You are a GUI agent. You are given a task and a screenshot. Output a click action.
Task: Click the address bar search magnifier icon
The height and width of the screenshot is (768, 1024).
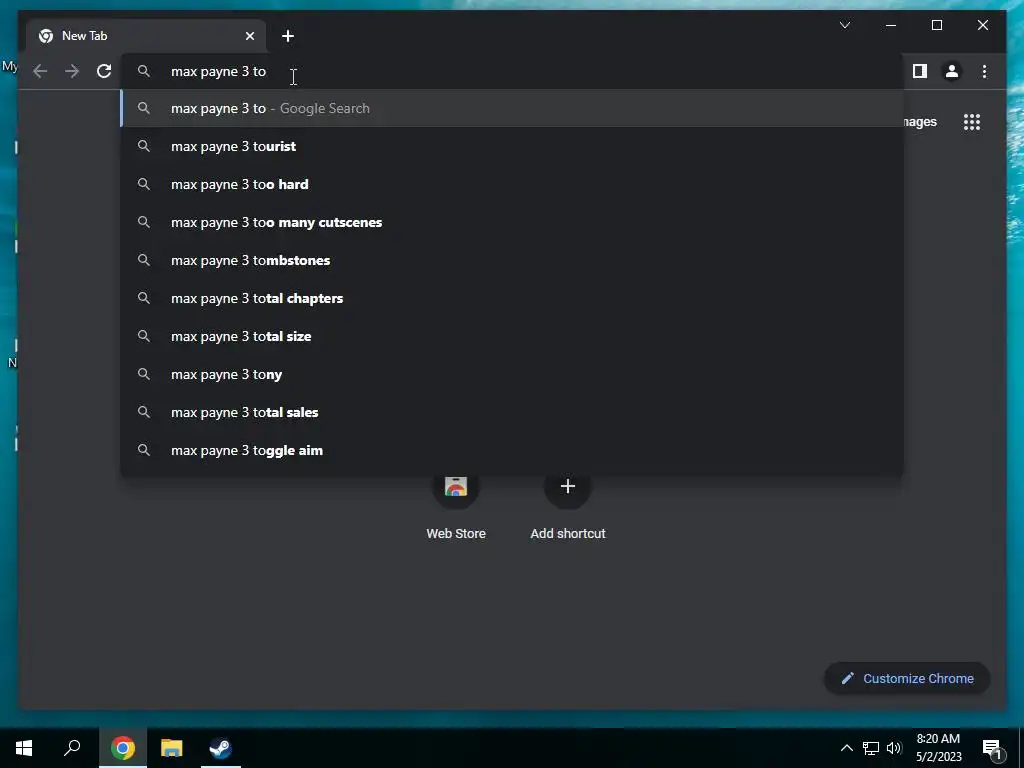(x=144, y=71)
